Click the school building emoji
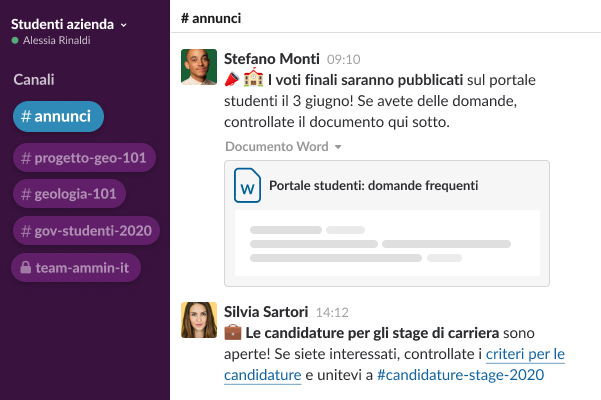This screenshot has height=400, width=601. coord(253,79)
